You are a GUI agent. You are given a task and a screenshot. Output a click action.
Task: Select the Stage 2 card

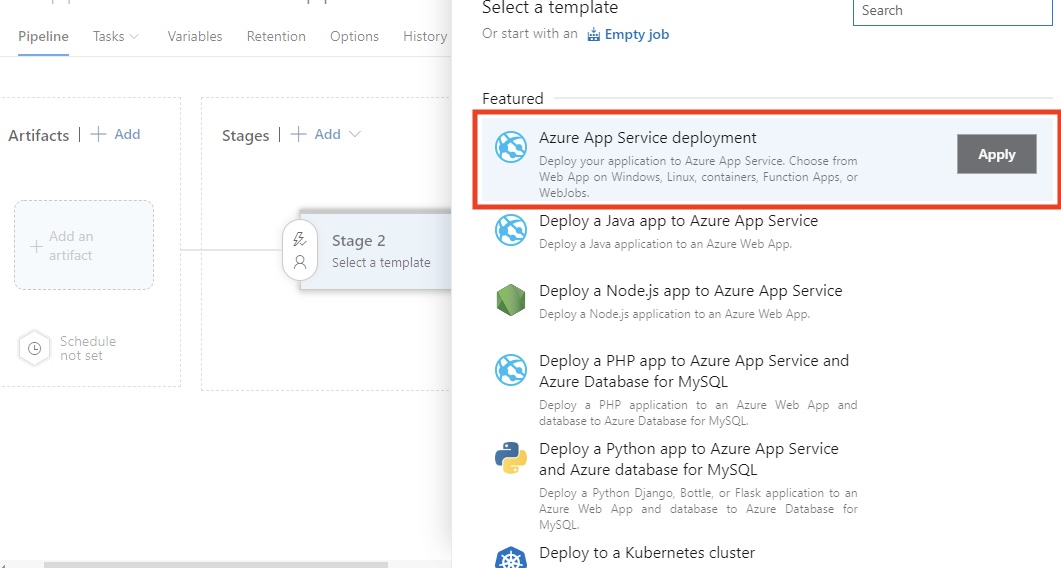pos(376,250)
